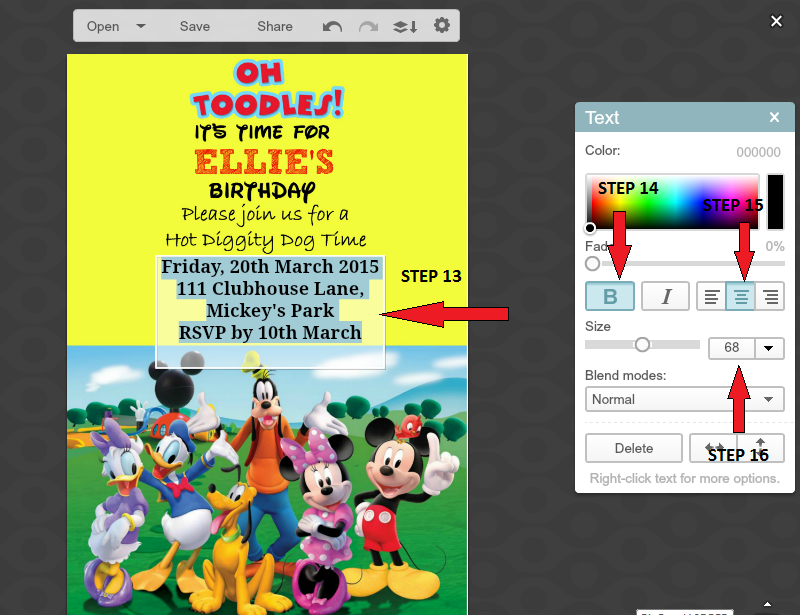Click the black color preview swatch
Image resolution: width=800 pixels, height=615 pixels.
(x=775, y=202)
